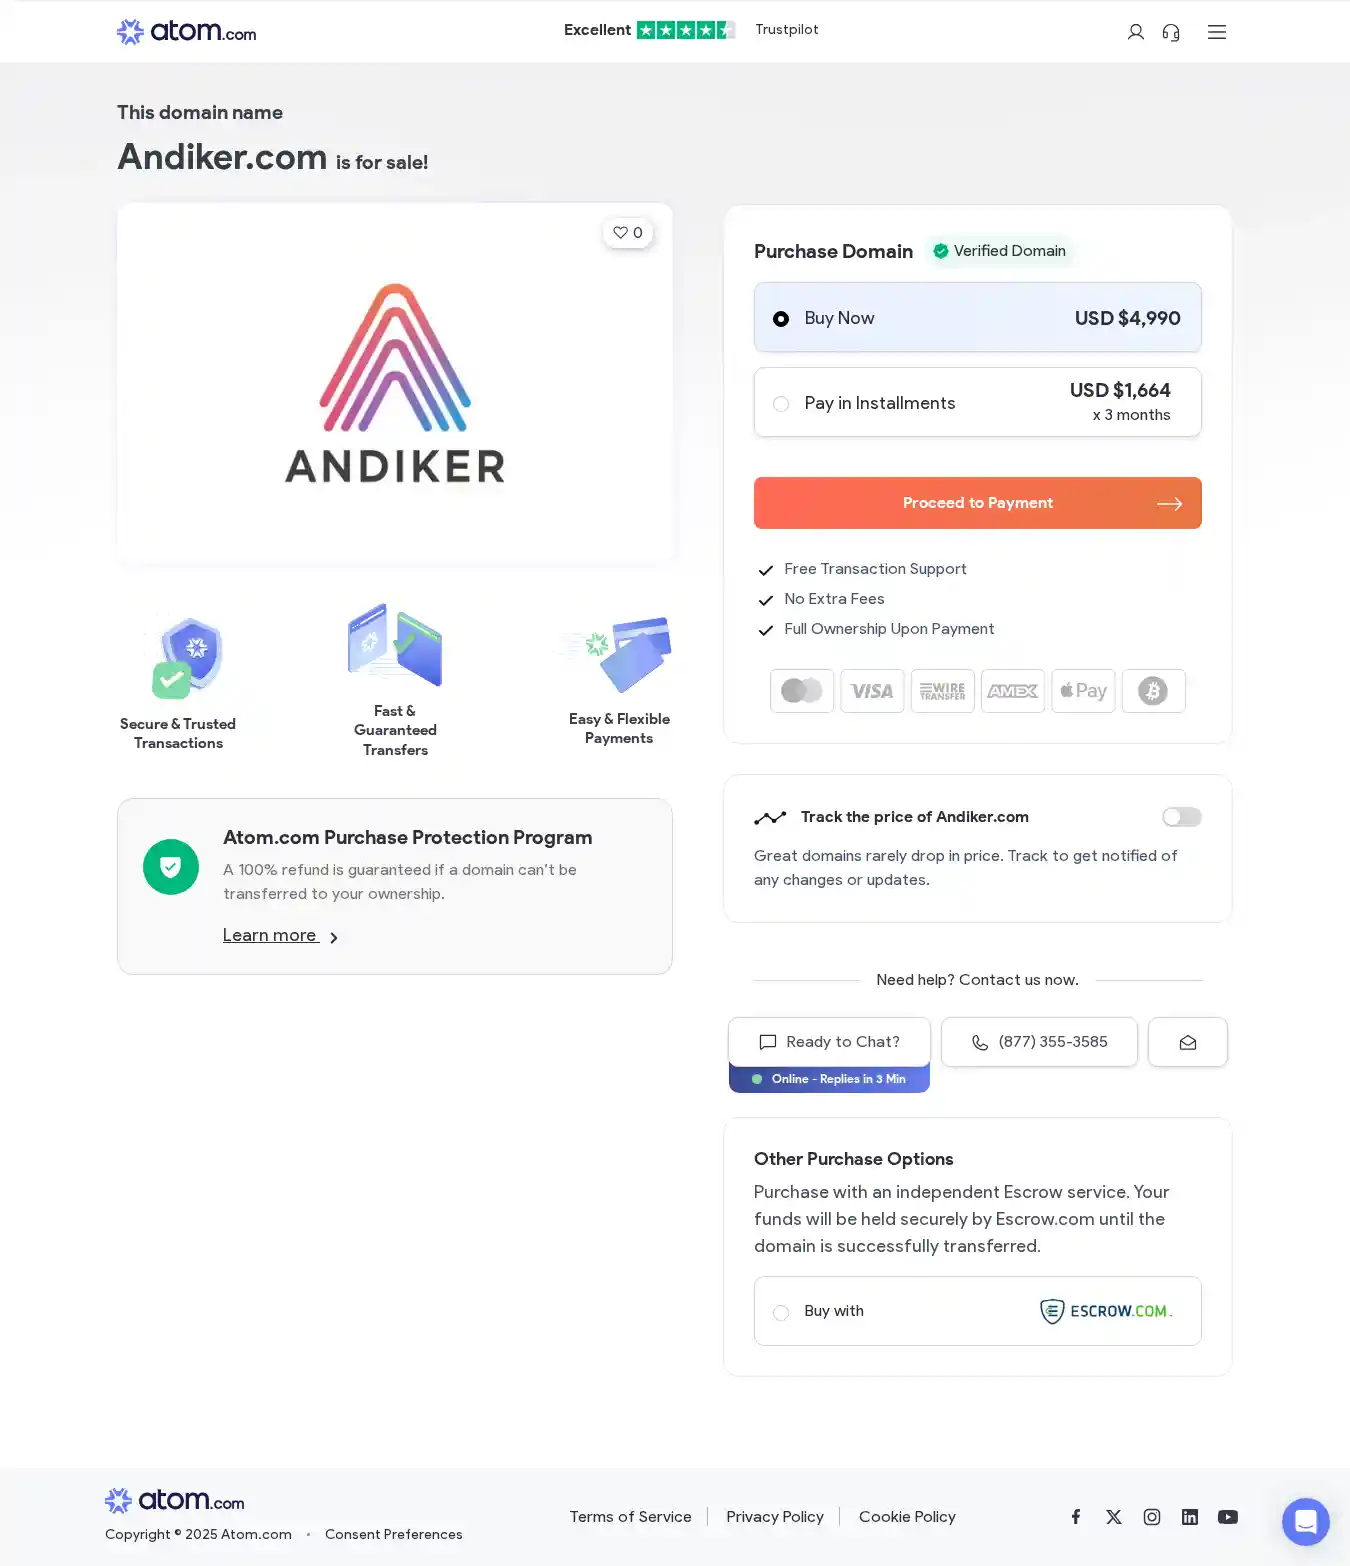This screenshot has width=1350, height=1566.
Task: Click the headset support icon
Action: point(1171,32)
